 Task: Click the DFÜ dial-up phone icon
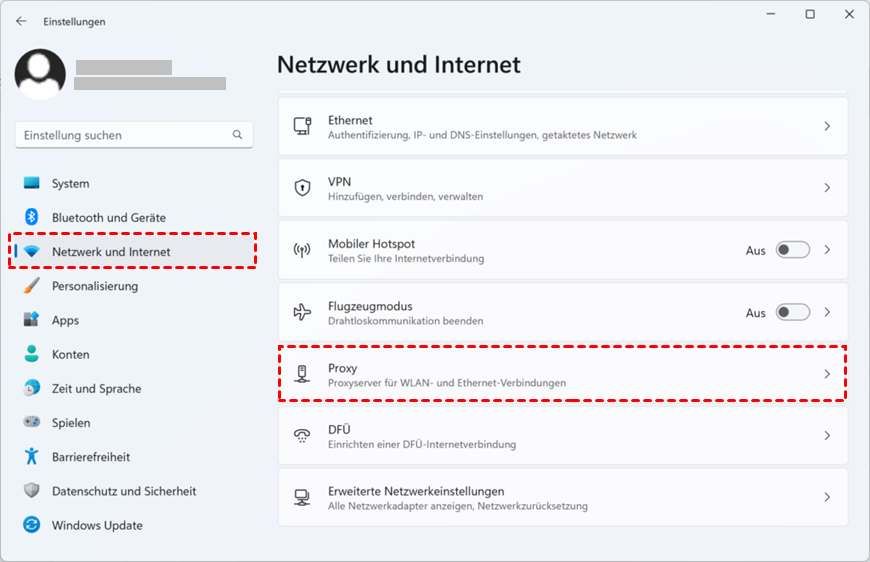pyautogui.click(x=302, y=436)
